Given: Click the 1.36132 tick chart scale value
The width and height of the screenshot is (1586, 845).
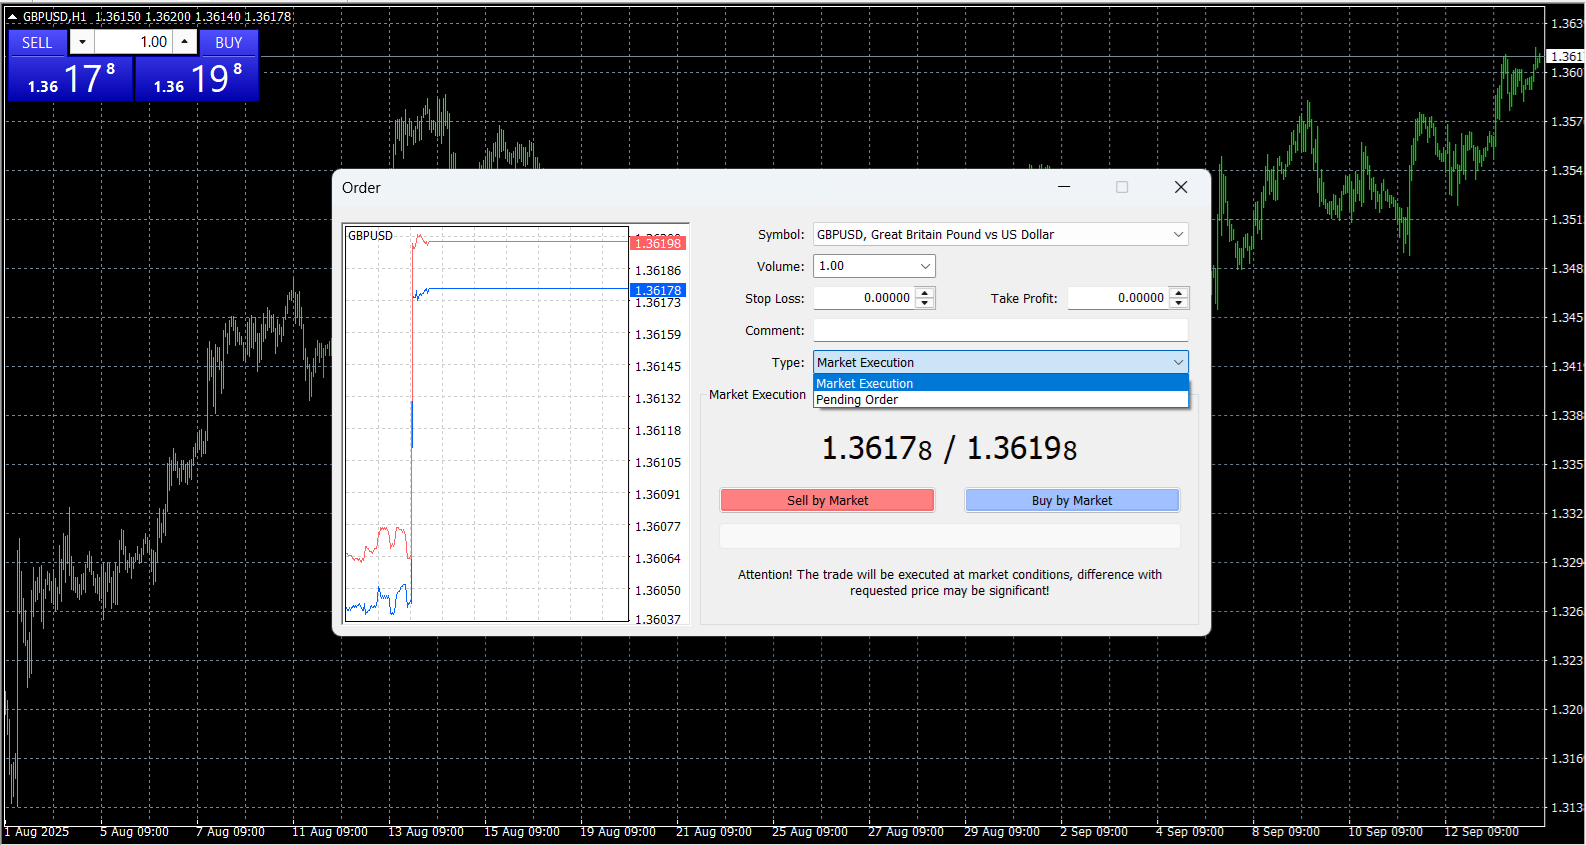Looking at the screenshot, I should (658, 398).
